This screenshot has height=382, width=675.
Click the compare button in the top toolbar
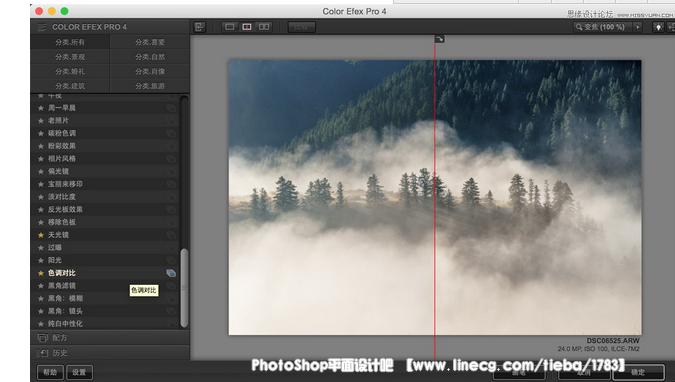click(x=301, y=27)
